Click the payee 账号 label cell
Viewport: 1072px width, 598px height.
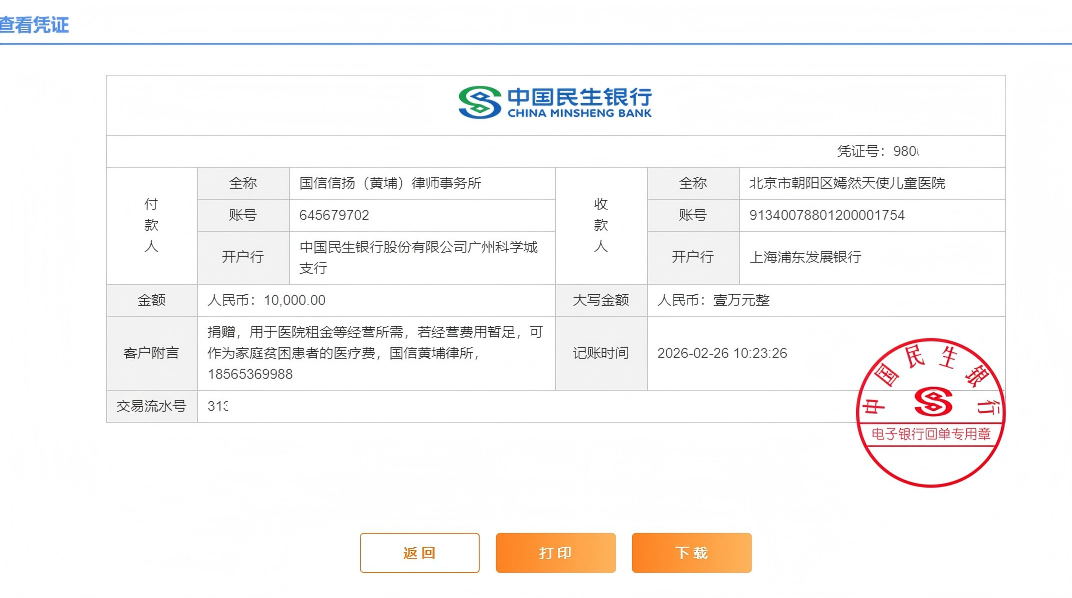click(x=693, y=215)
